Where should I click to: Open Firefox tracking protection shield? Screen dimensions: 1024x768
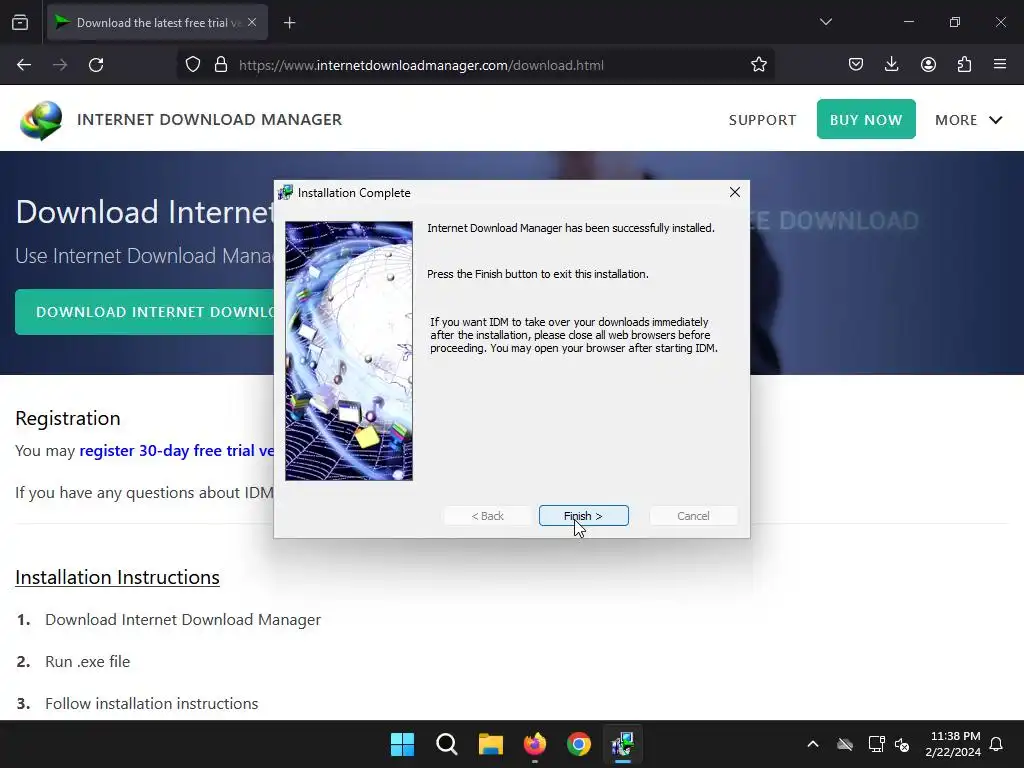[x=193, y=65]
